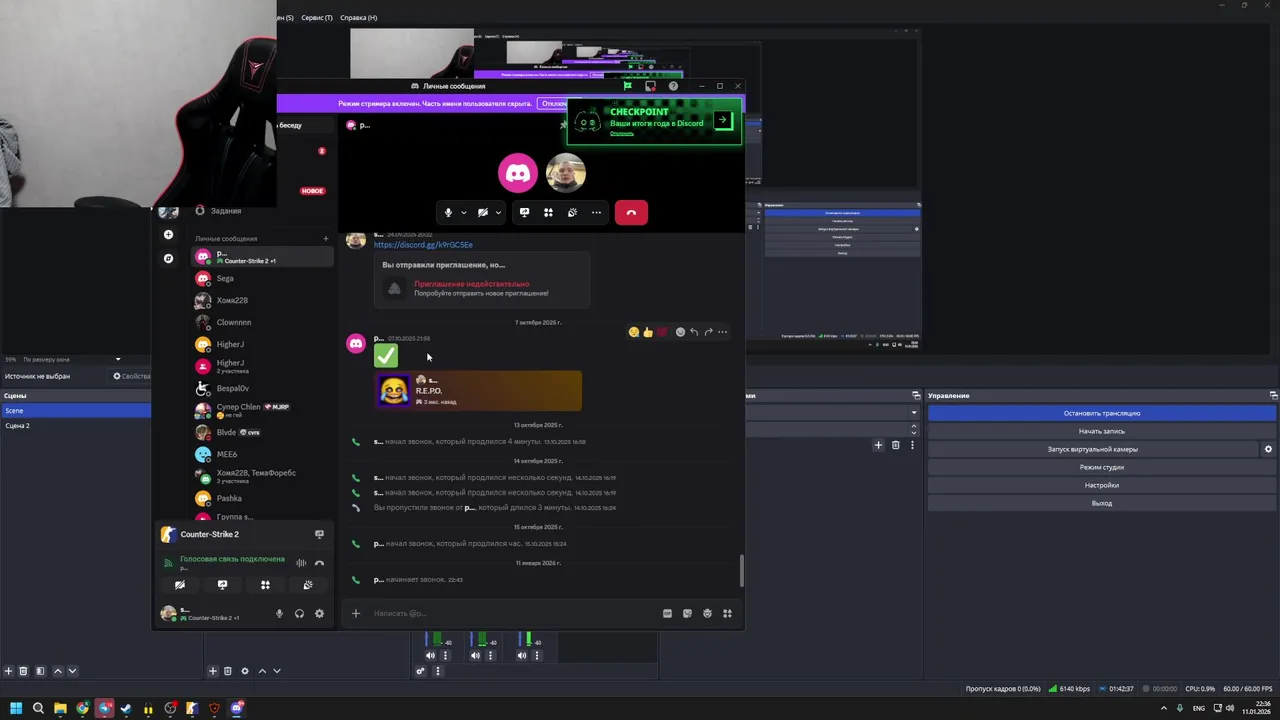Open Сервис menu in OBS
Screen dimensions: 1280x720
click(317, 18)
